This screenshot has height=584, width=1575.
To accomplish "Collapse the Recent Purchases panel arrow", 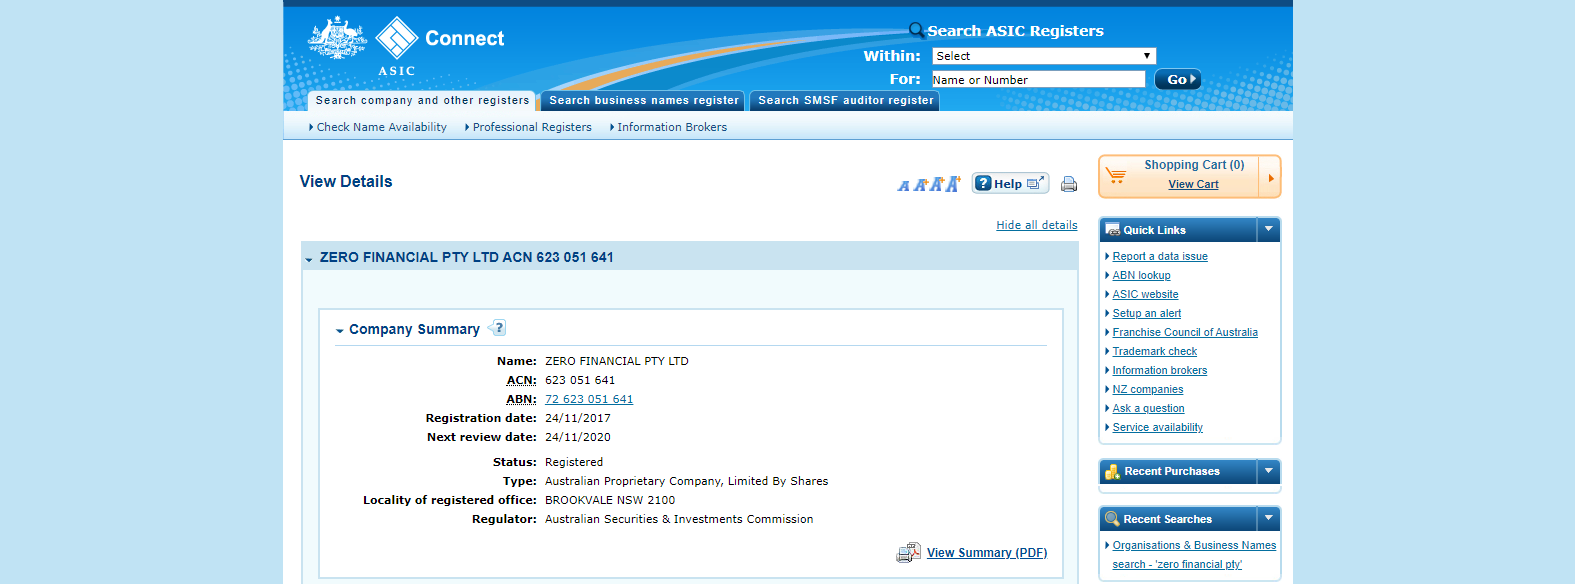I will [1269, 471].
